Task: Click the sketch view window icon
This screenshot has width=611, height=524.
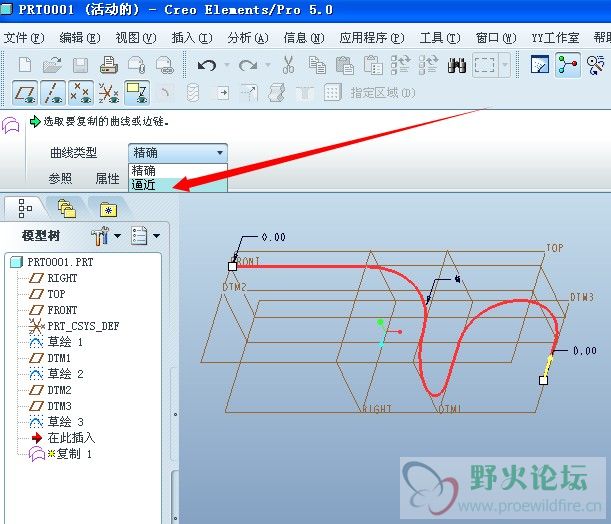Action: 540,65
